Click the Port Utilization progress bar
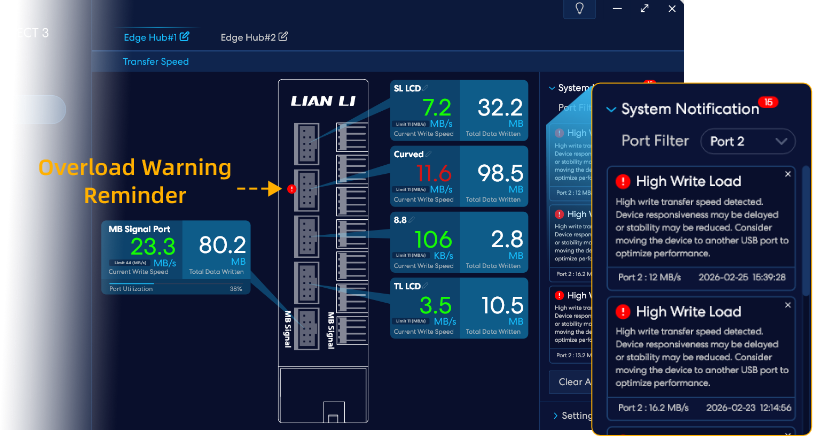813x436 pixels. pos(175,284)
